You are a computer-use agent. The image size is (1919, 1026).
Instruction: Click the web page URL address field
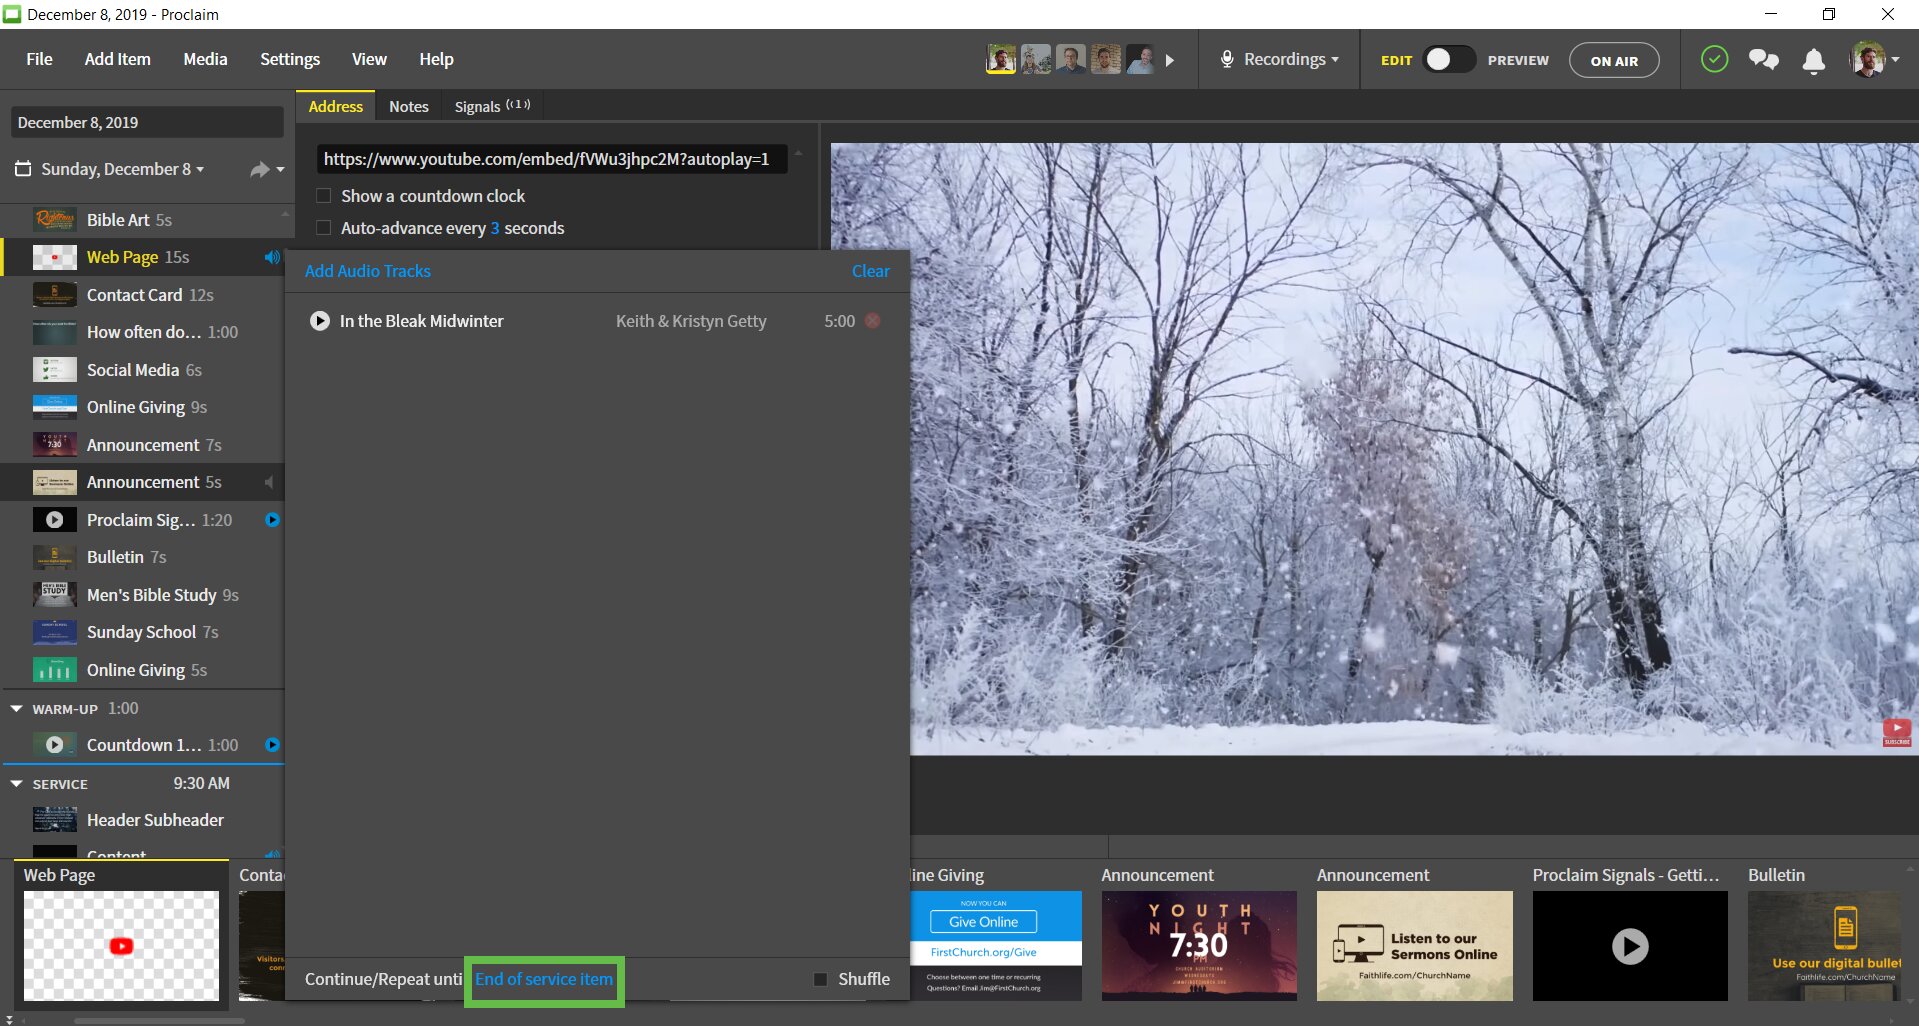click(552, 159)
